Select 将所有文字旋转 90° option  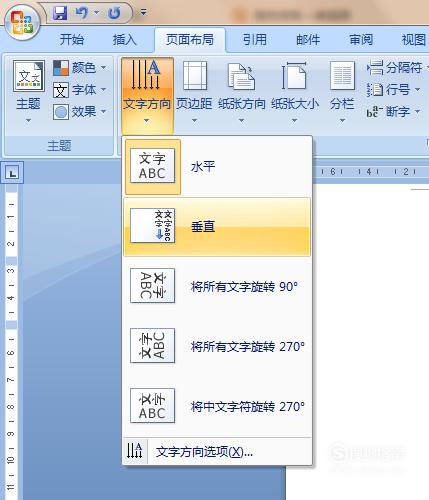coord(217,286)
